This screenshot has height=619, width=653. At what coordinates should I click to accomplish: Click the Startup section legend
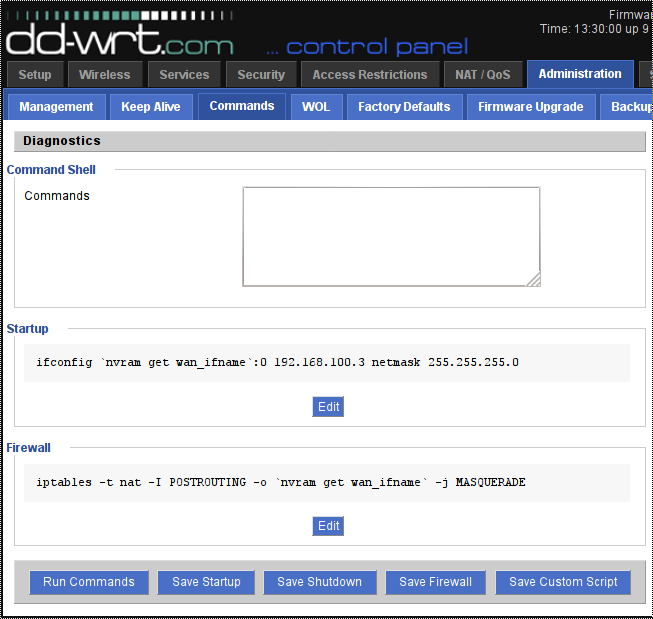(x=27, y=329)
